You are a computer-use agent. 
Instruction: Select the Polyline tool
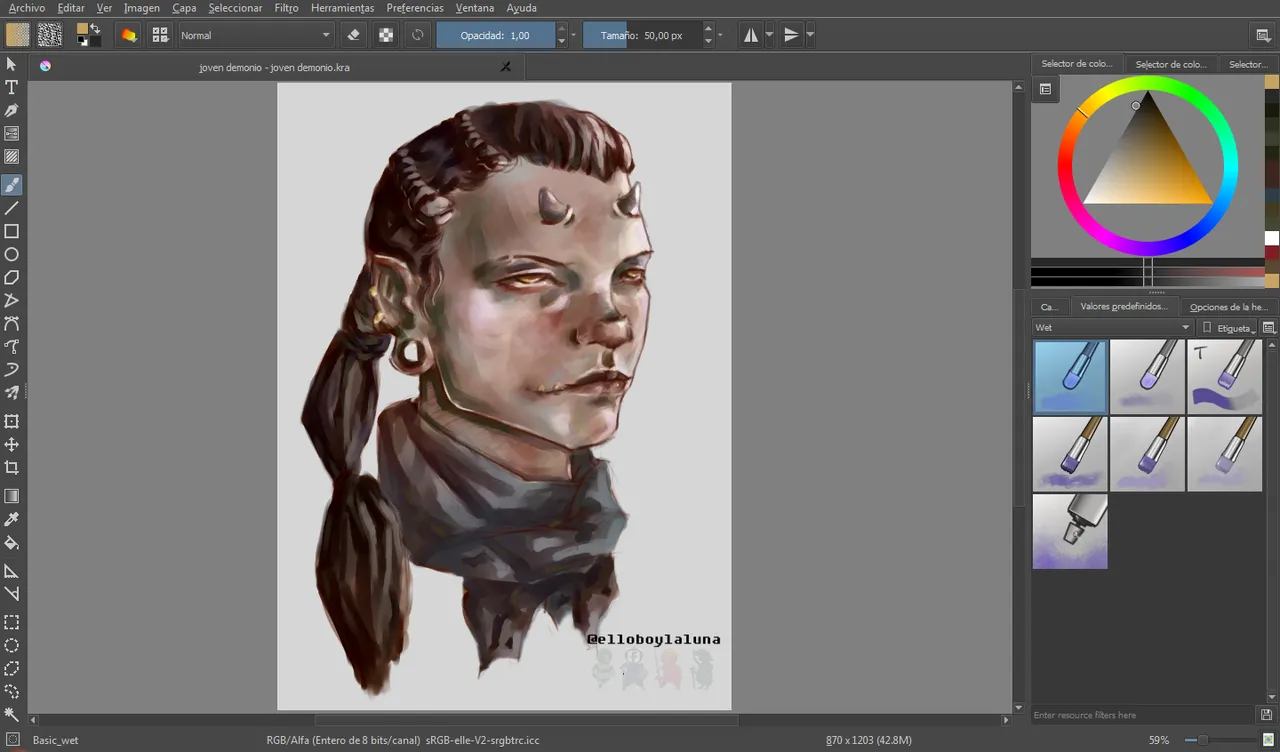12,300
